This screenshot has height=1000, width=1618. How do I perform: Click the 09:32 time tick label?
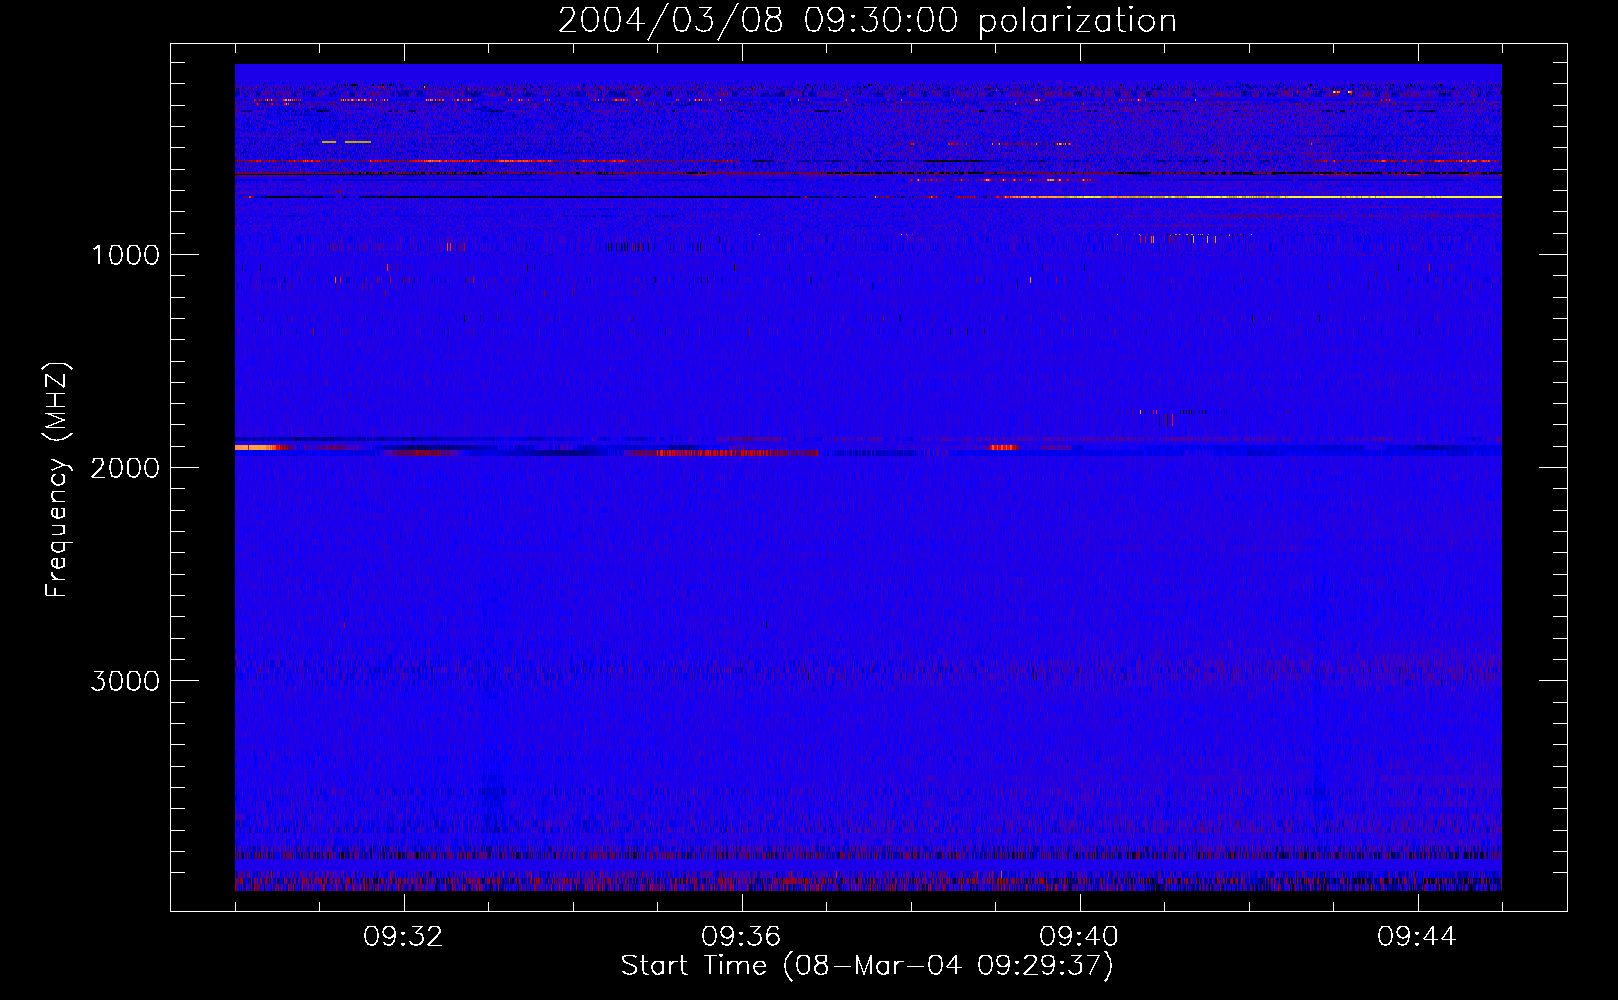403,937
